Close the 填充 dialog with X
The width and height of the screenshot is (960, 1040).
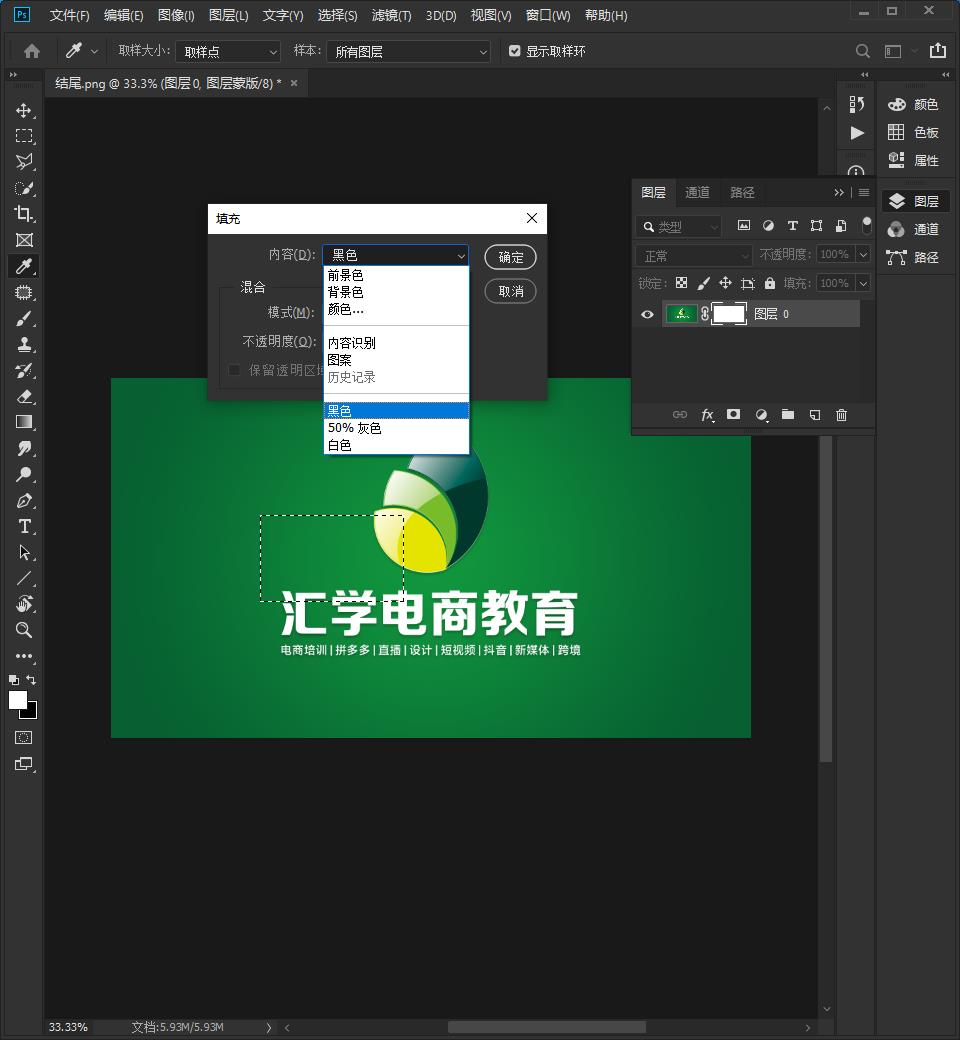531,218
